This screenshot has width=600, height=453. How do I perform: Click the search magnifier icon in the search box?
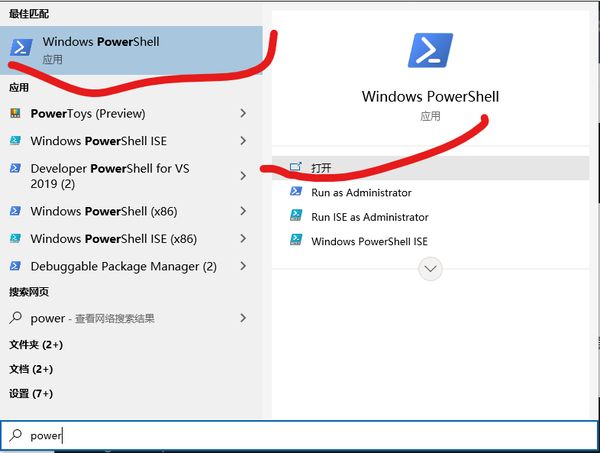15,435
